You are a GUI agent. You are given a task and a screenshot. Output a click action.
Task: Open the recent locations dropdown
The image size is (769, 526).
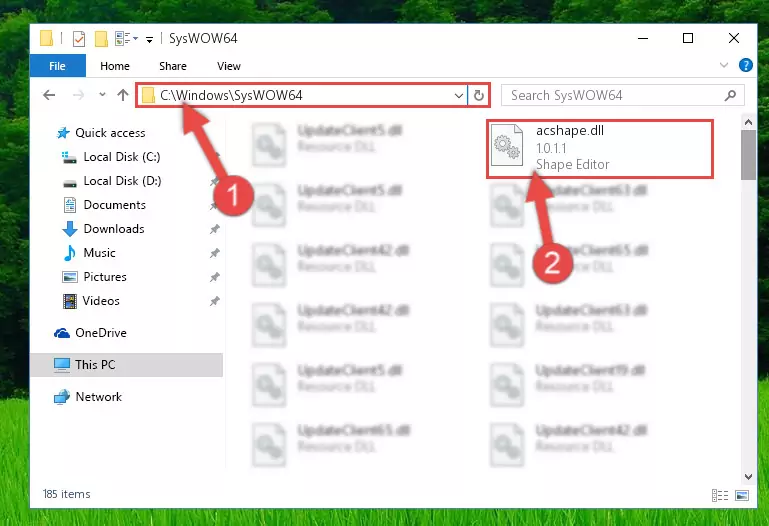(102, 95)
